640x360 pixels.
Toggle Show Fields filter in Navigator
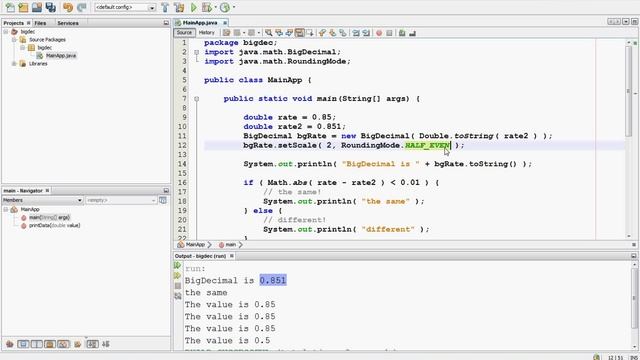(23, 344)
